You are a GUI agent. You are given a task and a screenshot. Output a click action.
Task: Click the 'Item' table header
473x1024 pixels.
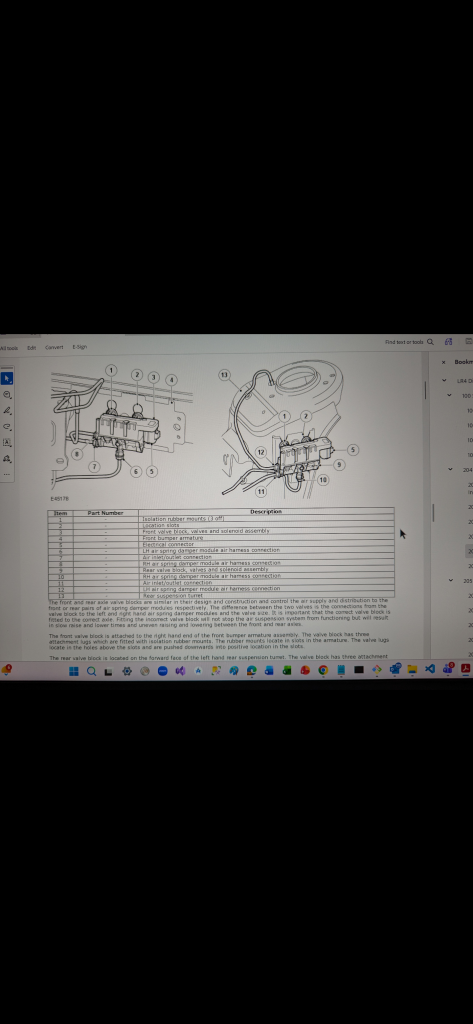tap(60, 513)
